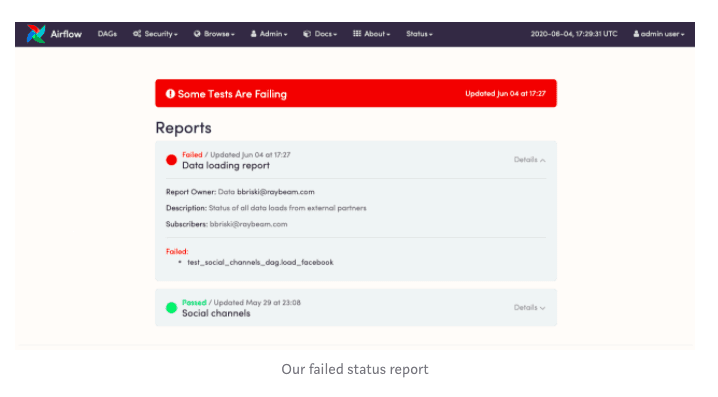The width and height of the screenshot is (718, 397).
Task: Expand Social channels report details
Action: pyautogui.click(x=529, y=308)
